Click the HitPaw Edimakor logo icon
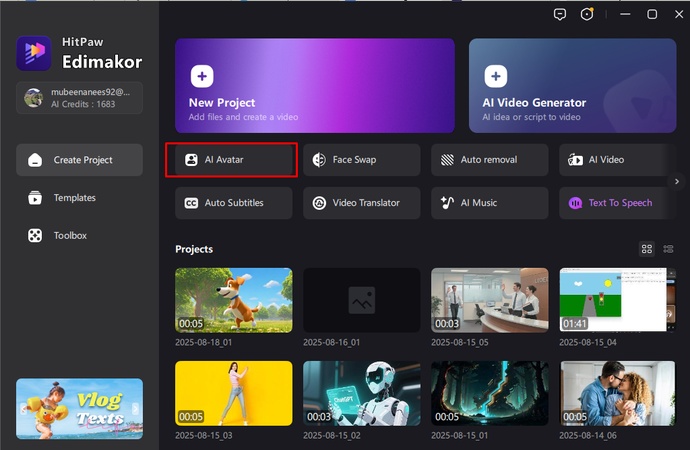The width and height of the screenshot is (690, 450). tap(34, 53)
